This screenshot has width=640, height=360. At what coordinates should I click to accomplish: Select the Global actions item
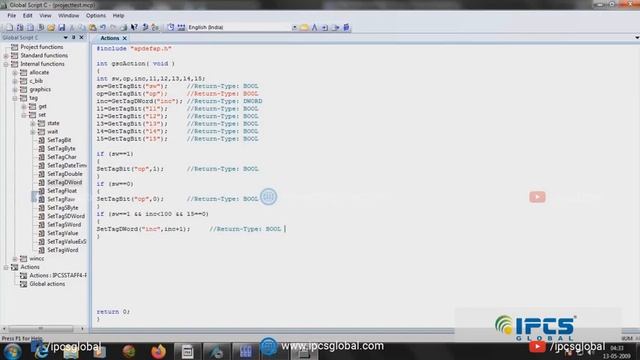tap(47, 284)
